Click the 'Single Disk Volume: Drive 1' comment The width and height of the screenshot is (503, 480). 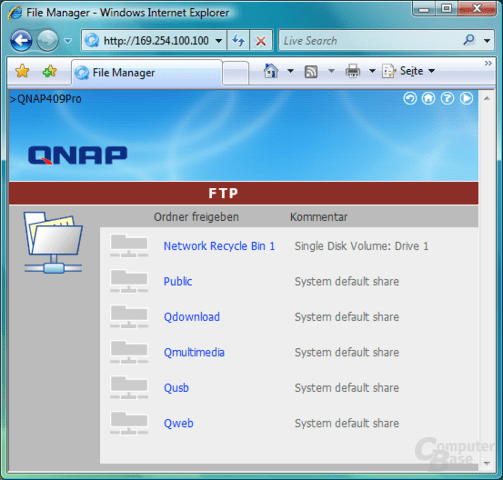pyautogui.click(x=361, y=246)
